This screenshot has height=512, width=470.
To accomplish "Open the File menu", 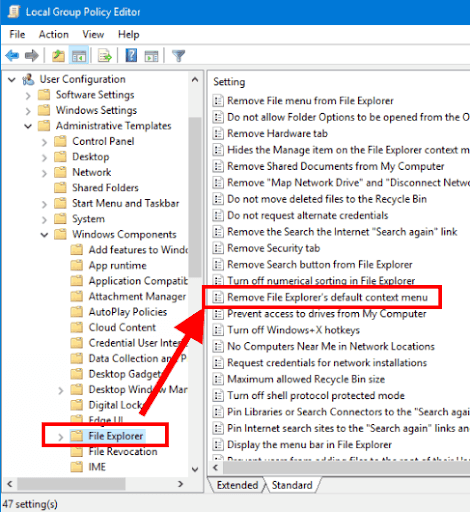I will click(x=17, y=34).
